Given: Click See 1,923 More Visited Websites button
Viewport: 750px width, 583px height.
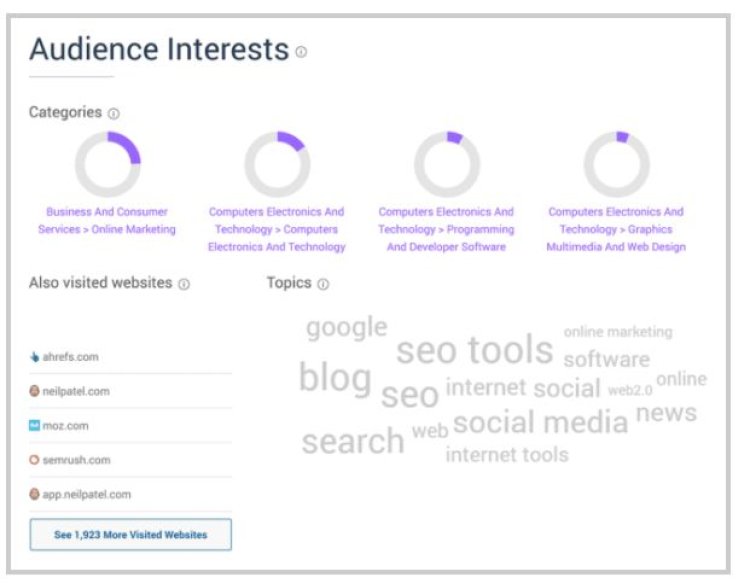Looking at the screenshot, I should [x=131, y=534].
